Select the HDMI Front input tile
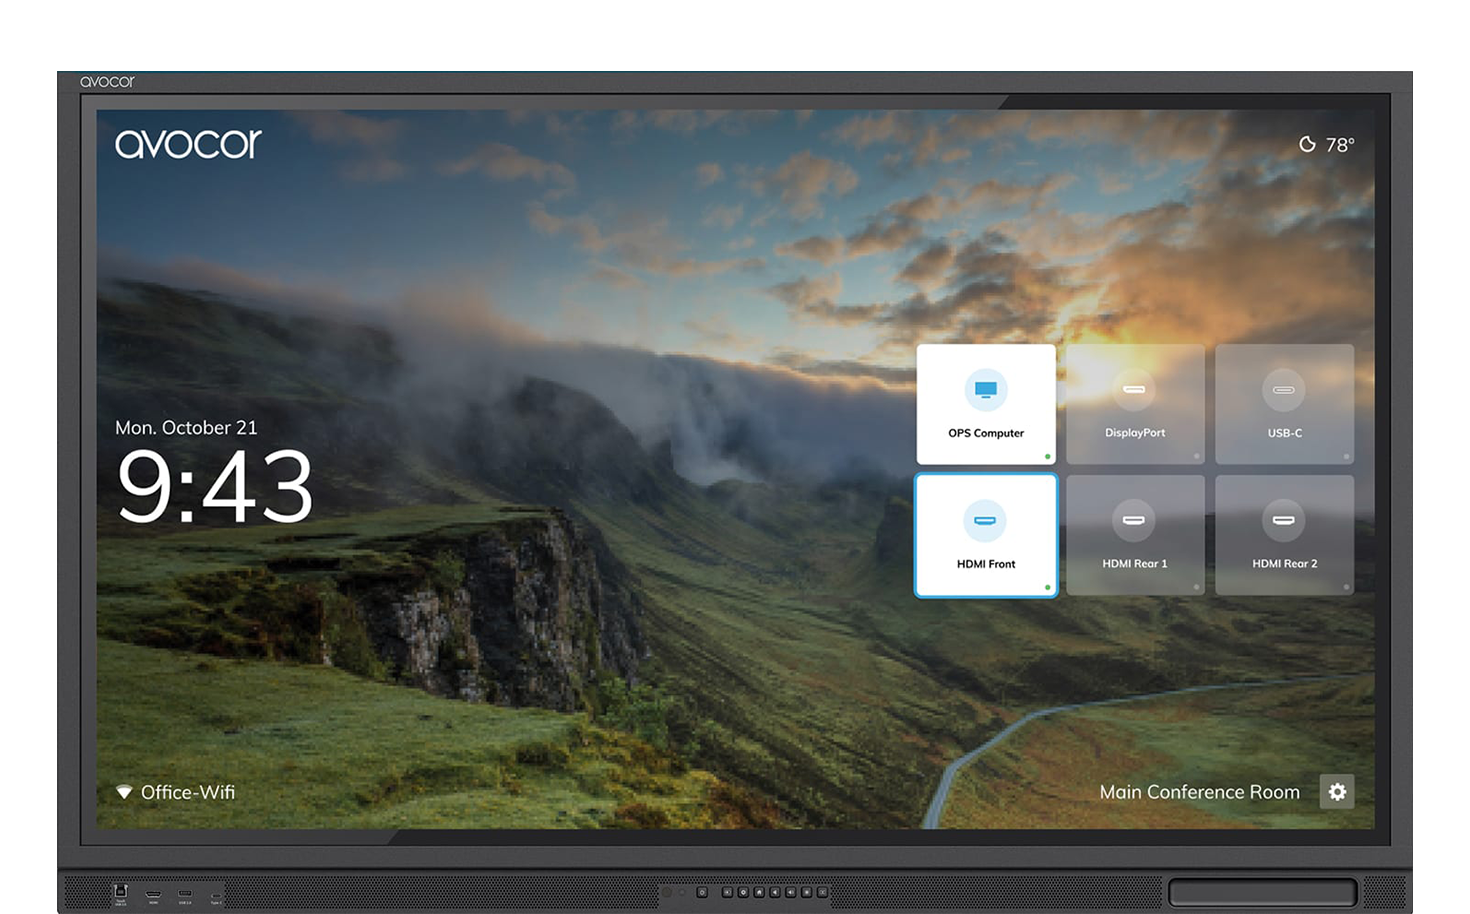The height and width of the screenshot is (914, 1470). pyautogui.click(x=986, y=535)
